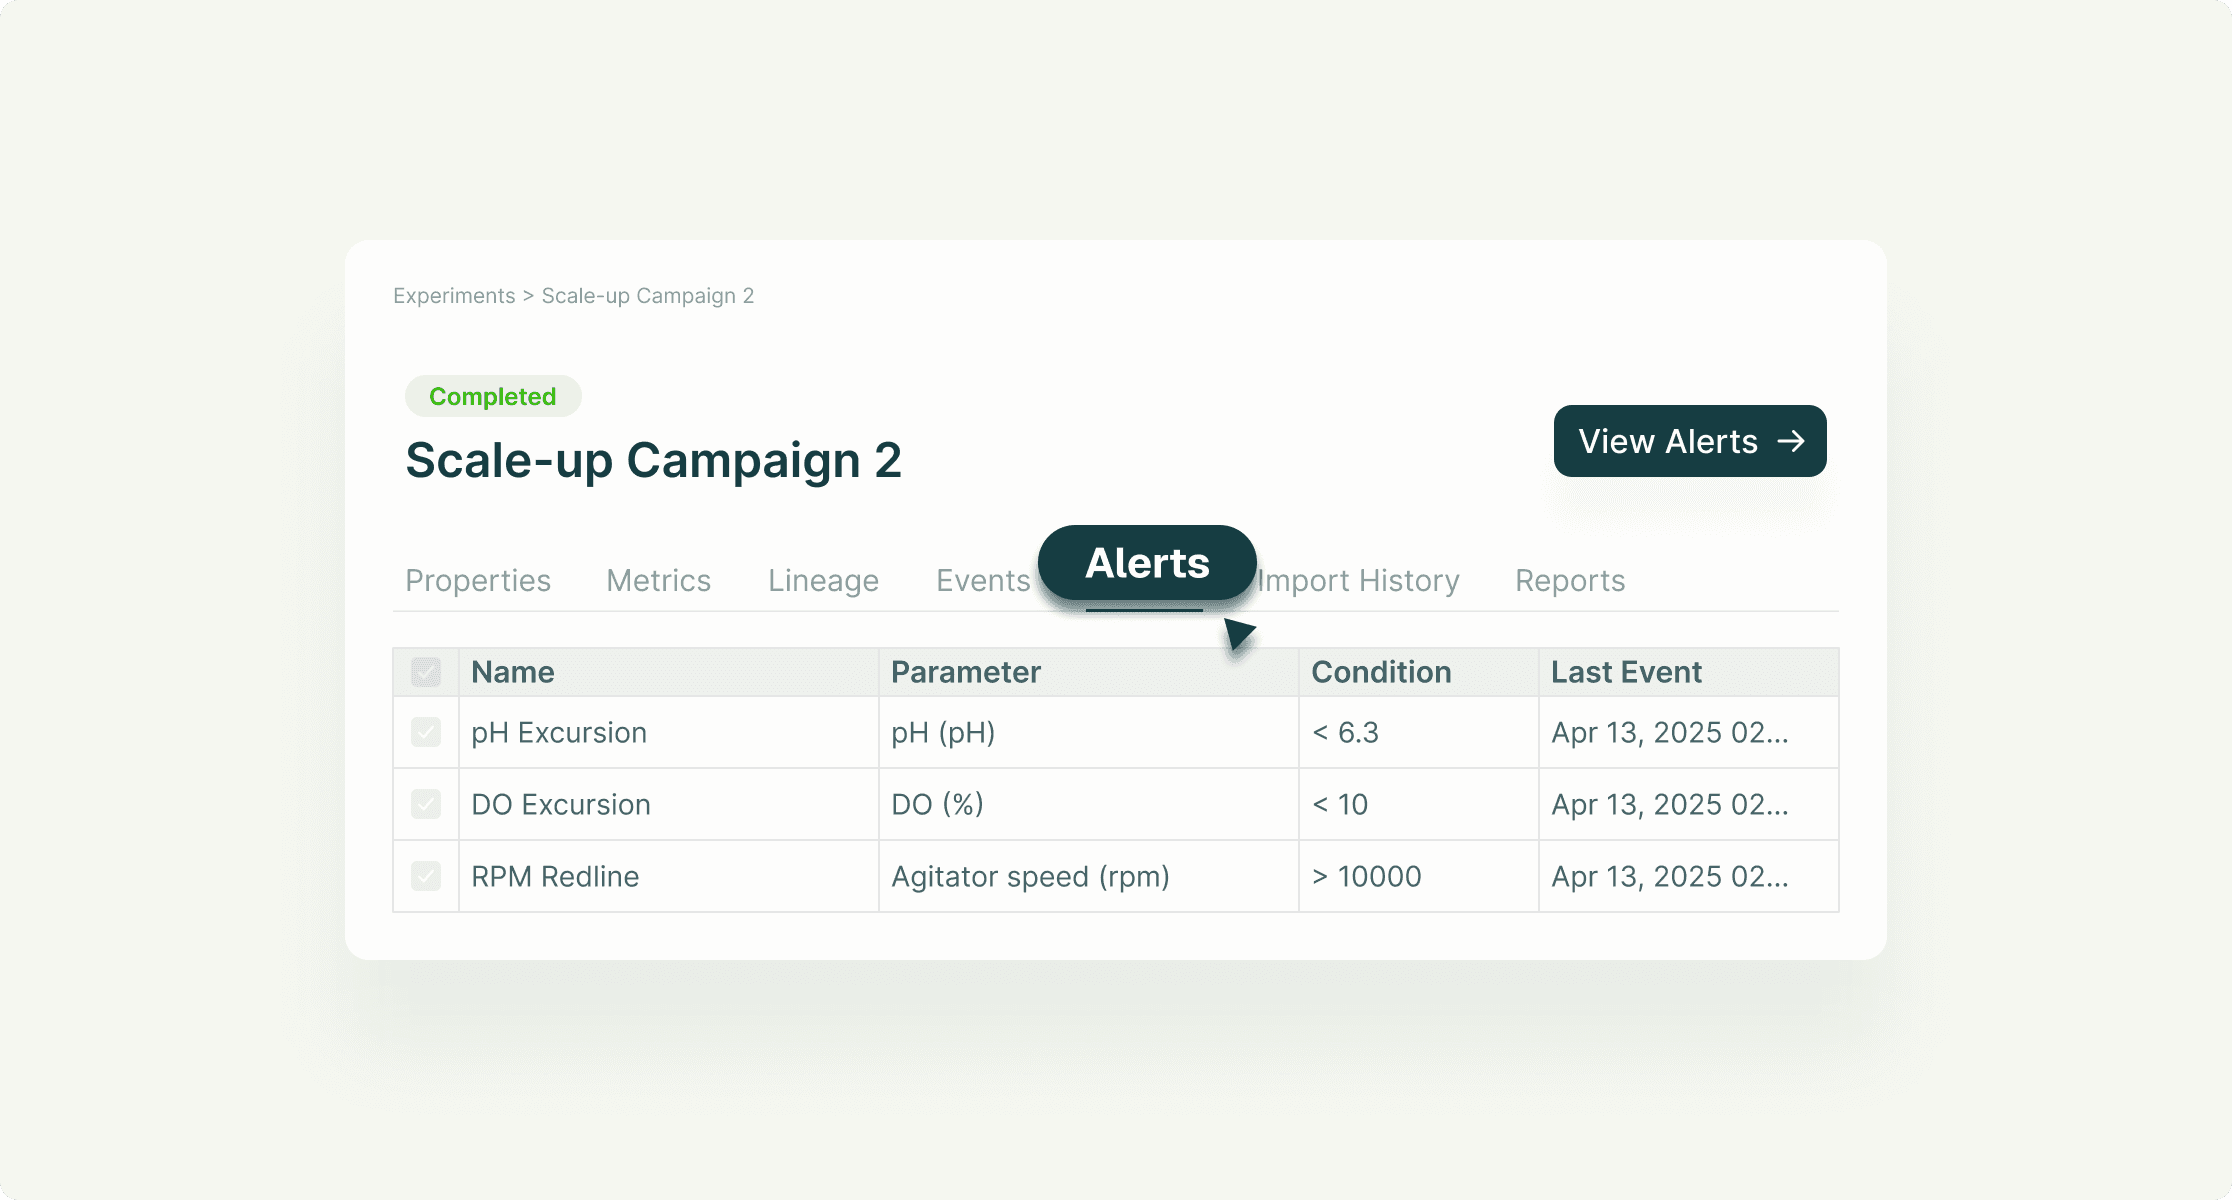Viewport: 2232px width, 1200px height.
Task: Click the Condition column header
Action: 1380,671
